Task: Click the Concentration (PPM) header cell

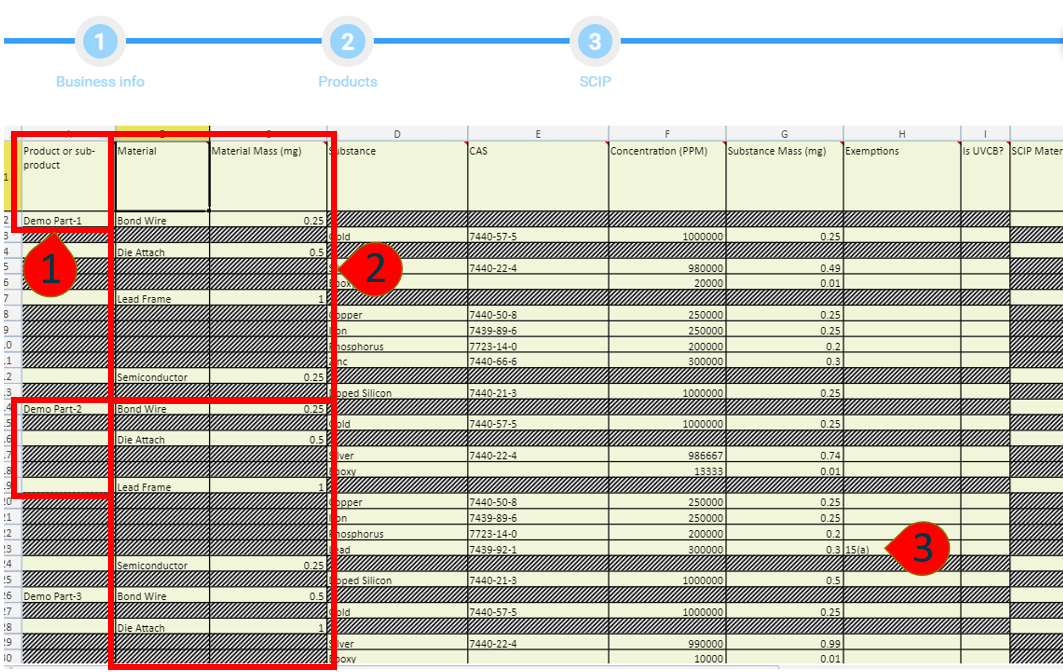Action: pos(667,175)
